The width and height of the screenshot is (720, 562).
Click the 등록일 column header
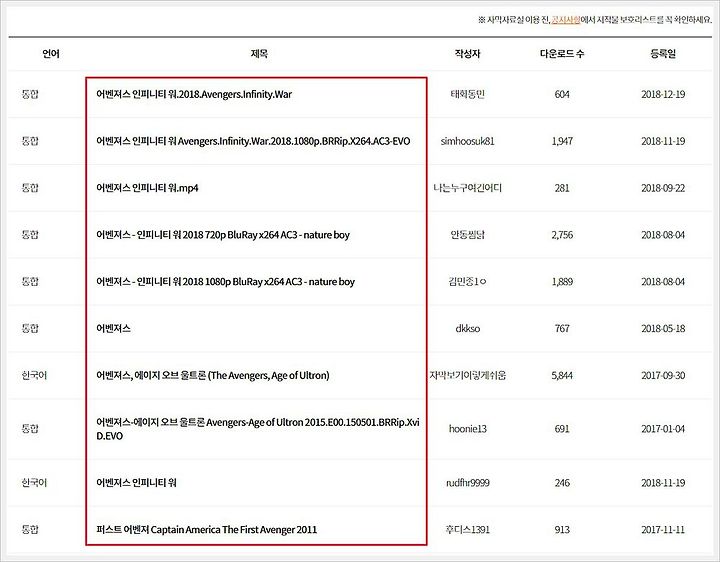[663, 54]
